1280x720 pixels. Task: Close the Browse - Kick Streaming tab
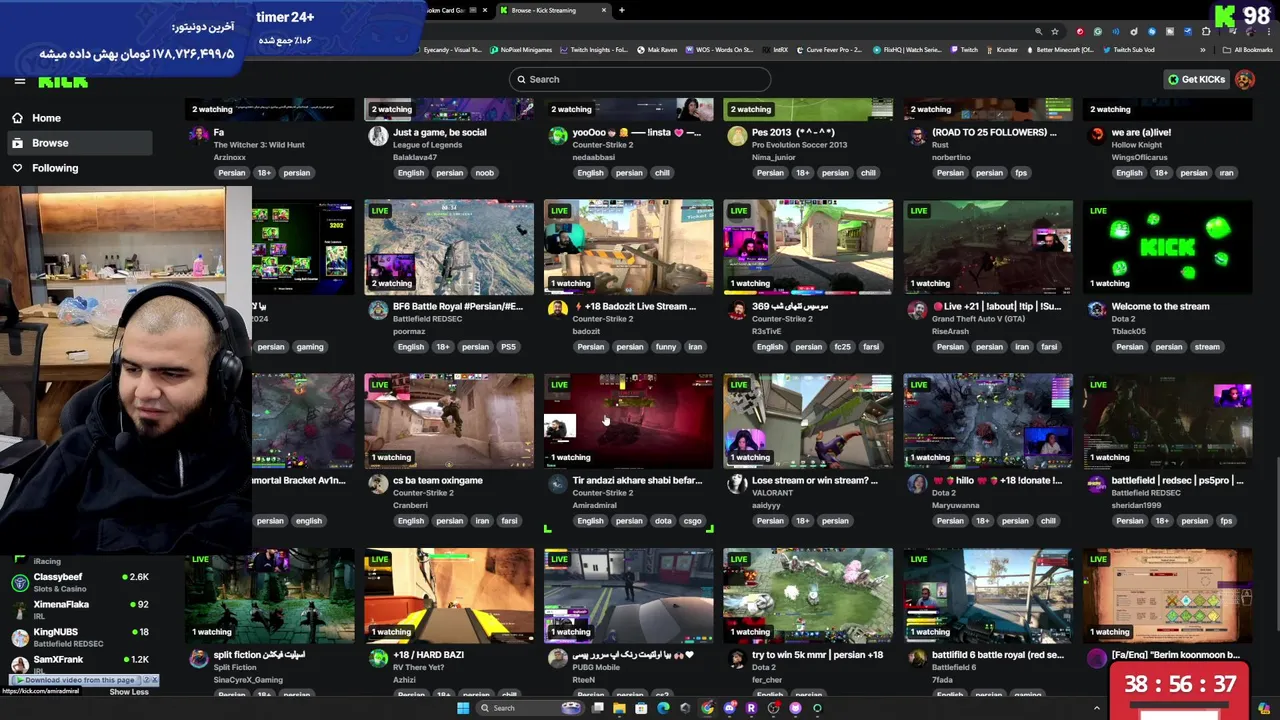[604, 10]
